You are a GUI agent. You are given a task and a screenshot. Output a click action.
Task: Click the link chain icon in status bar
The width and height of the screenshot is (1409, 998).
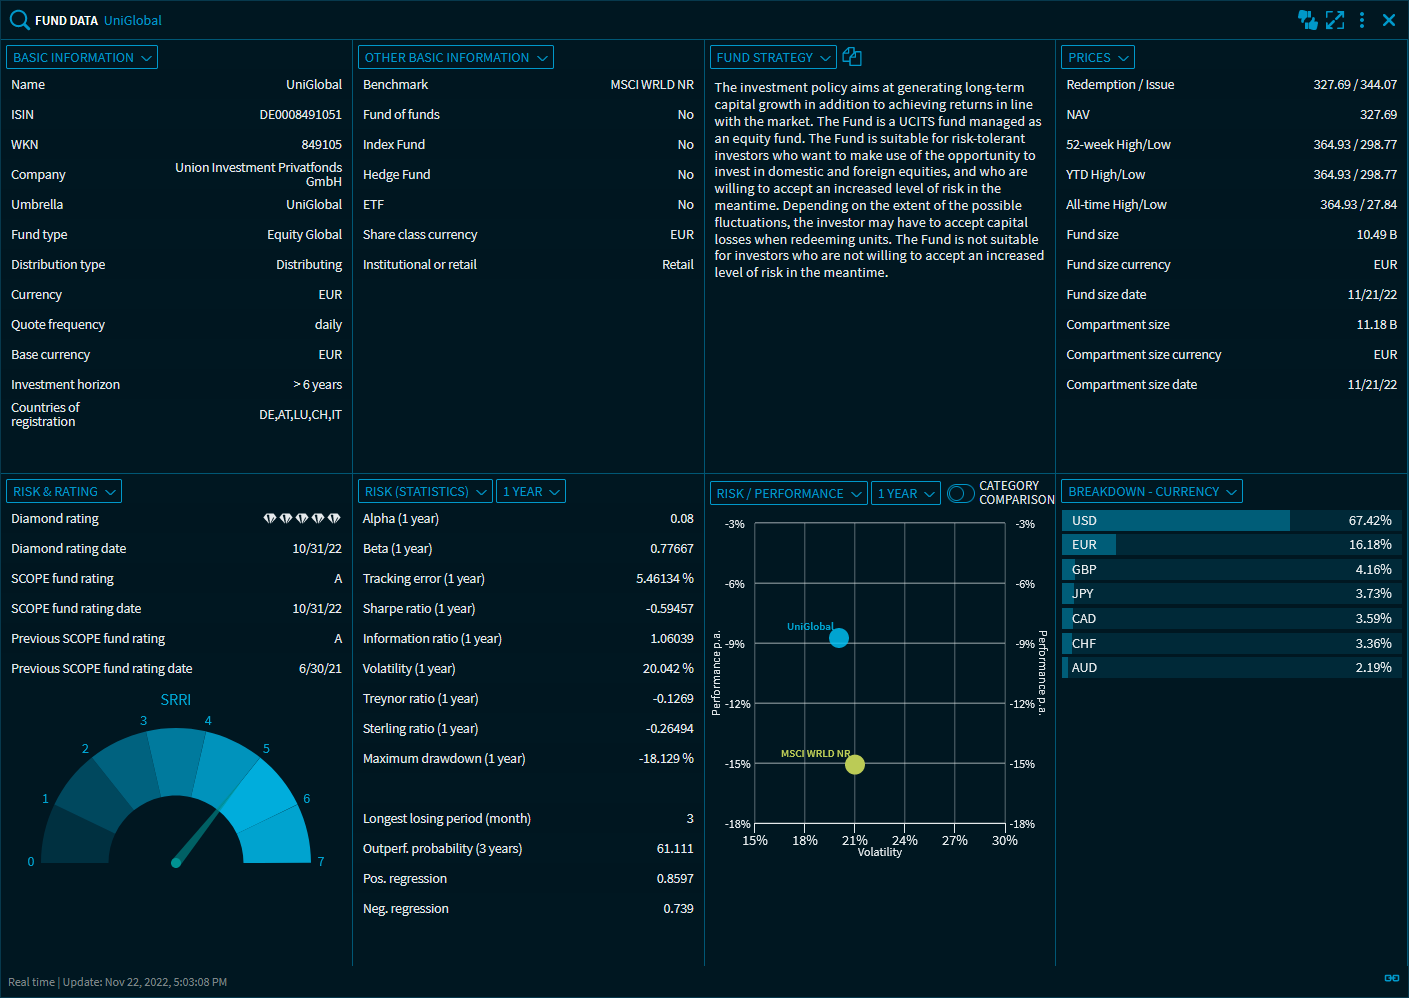click(x=1391, y=978)
